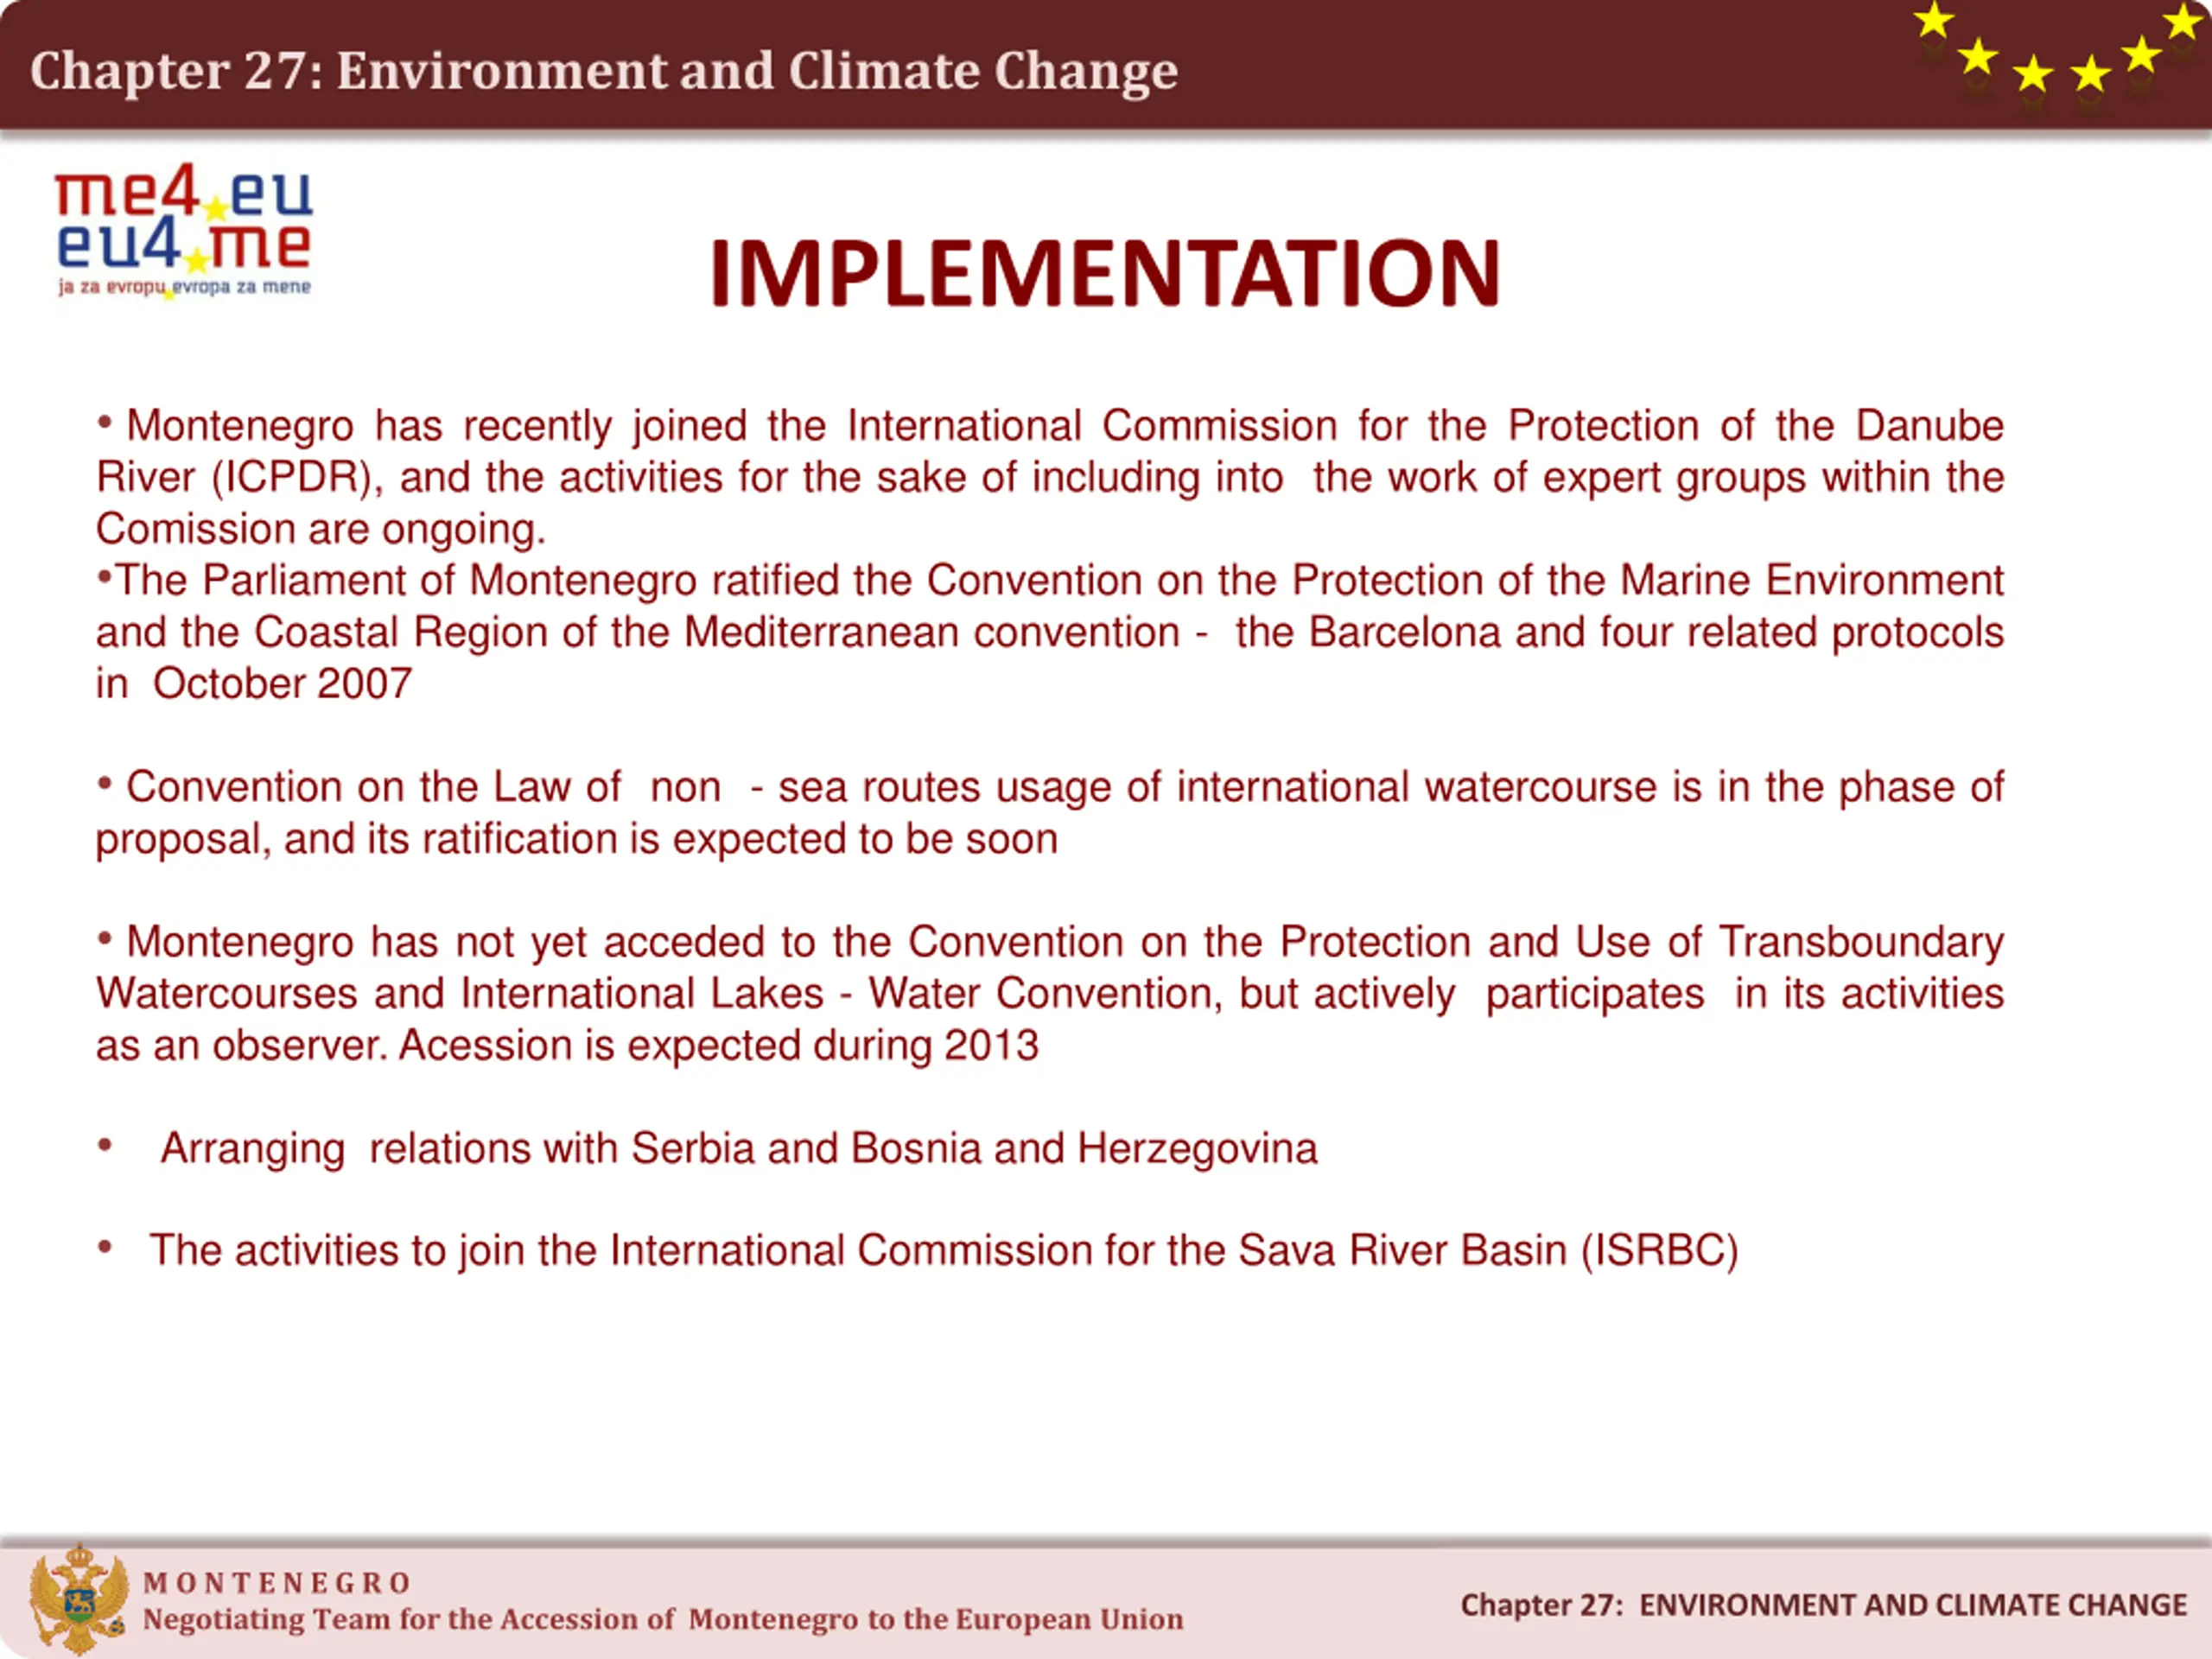Click the header 'Chapter 27: Environment and Climate Change'
The width and height of the screenshot is (2212, 1659).
coord(604,71)
